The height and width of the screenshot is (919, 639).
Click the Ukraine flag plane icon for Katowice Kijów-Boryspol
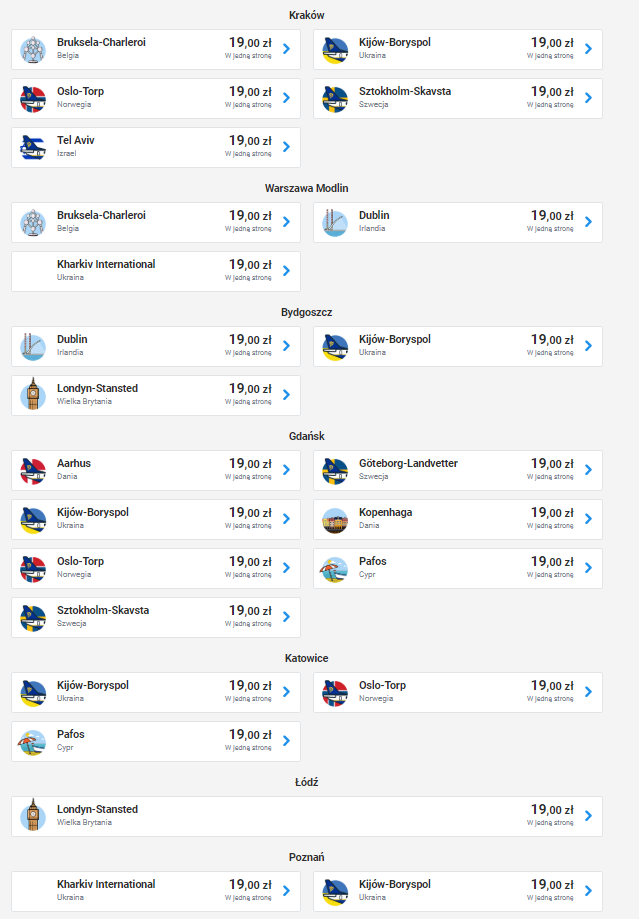click(33, 693)
